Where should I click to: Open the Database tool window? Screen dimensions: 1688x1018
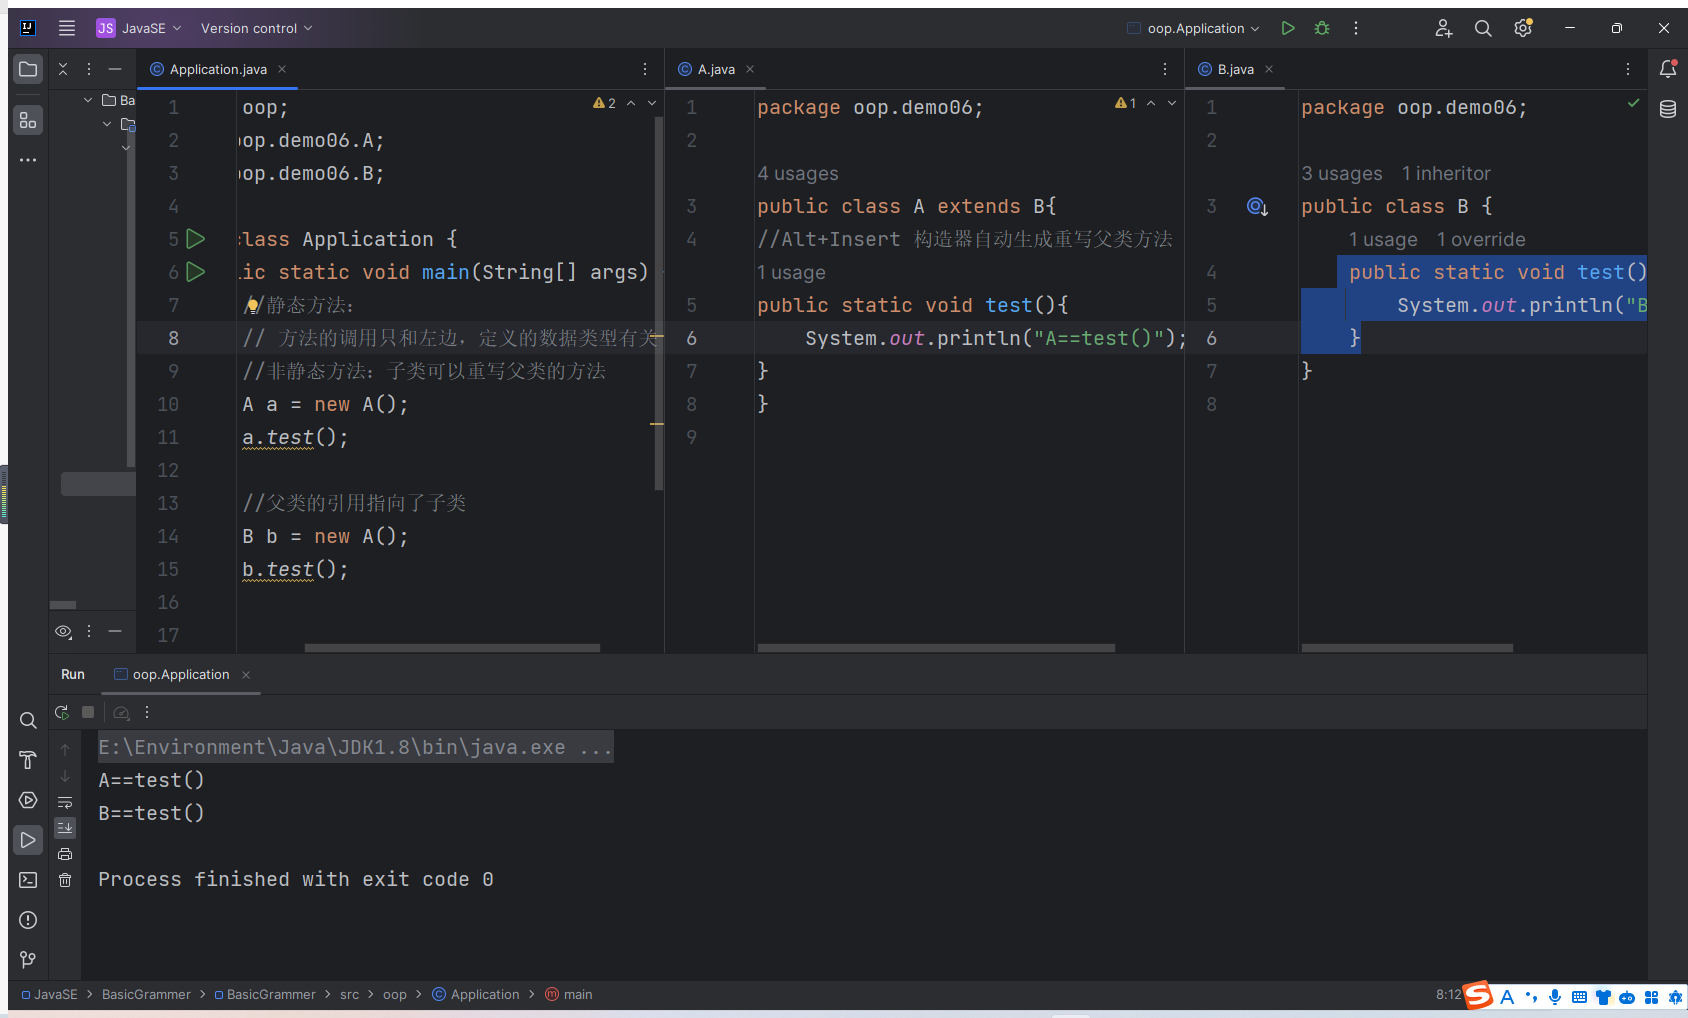1668,109
